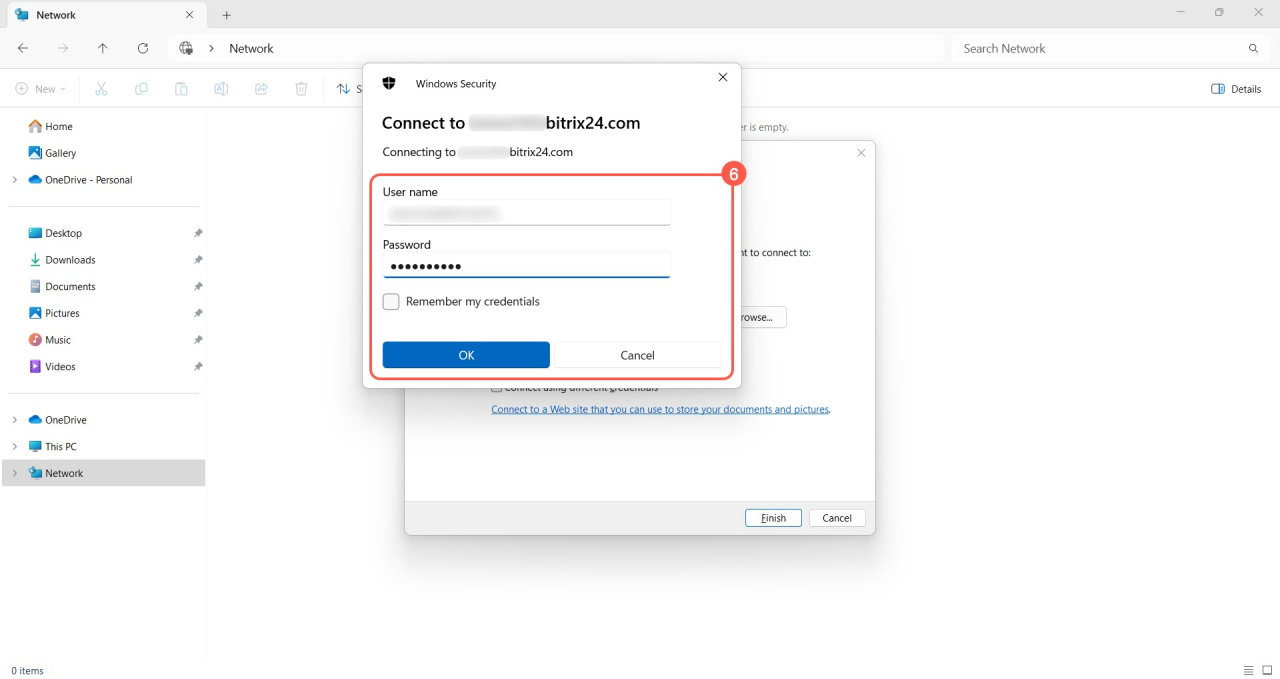The image size is (1280, 679).
Task: Switch to large thumbnails view icon
Action: (1267, 670)
